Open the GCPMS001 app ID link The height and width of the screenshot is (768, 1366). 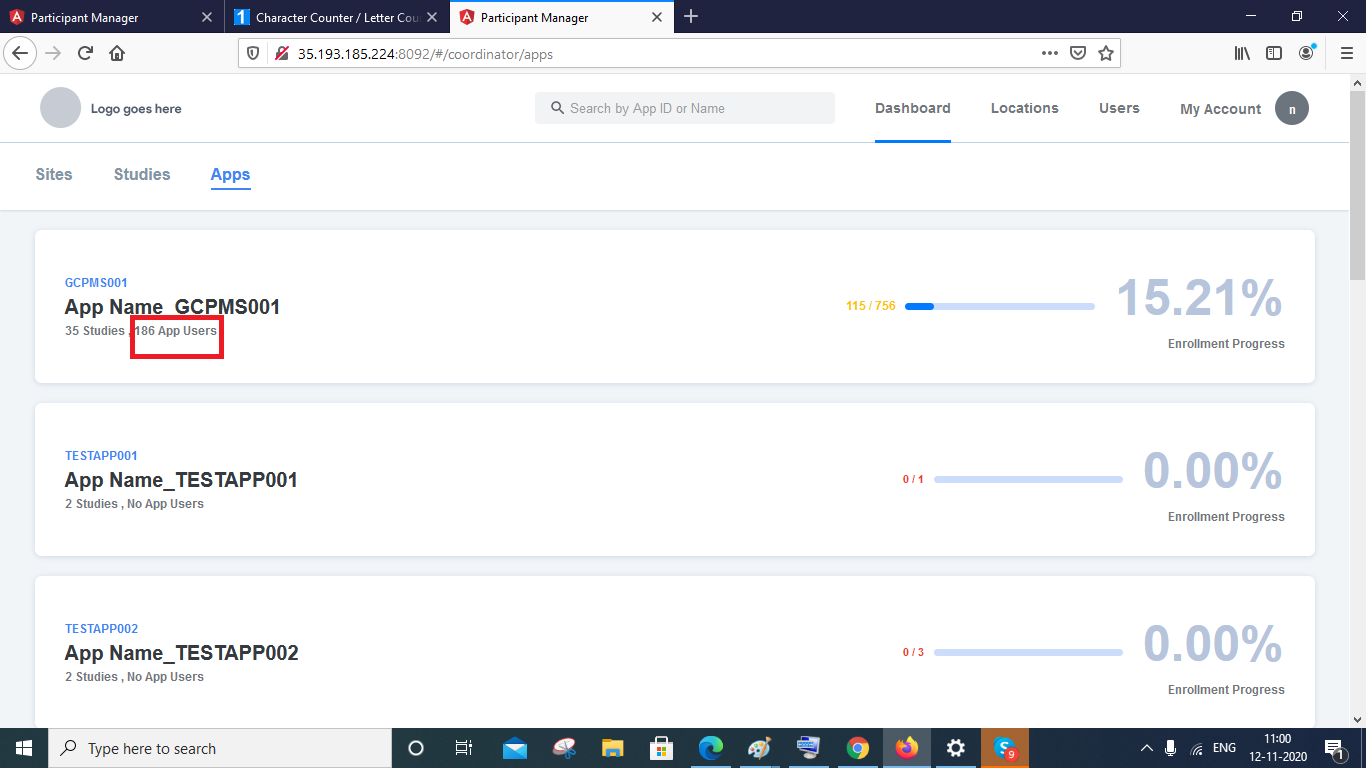tap(96, 283)
